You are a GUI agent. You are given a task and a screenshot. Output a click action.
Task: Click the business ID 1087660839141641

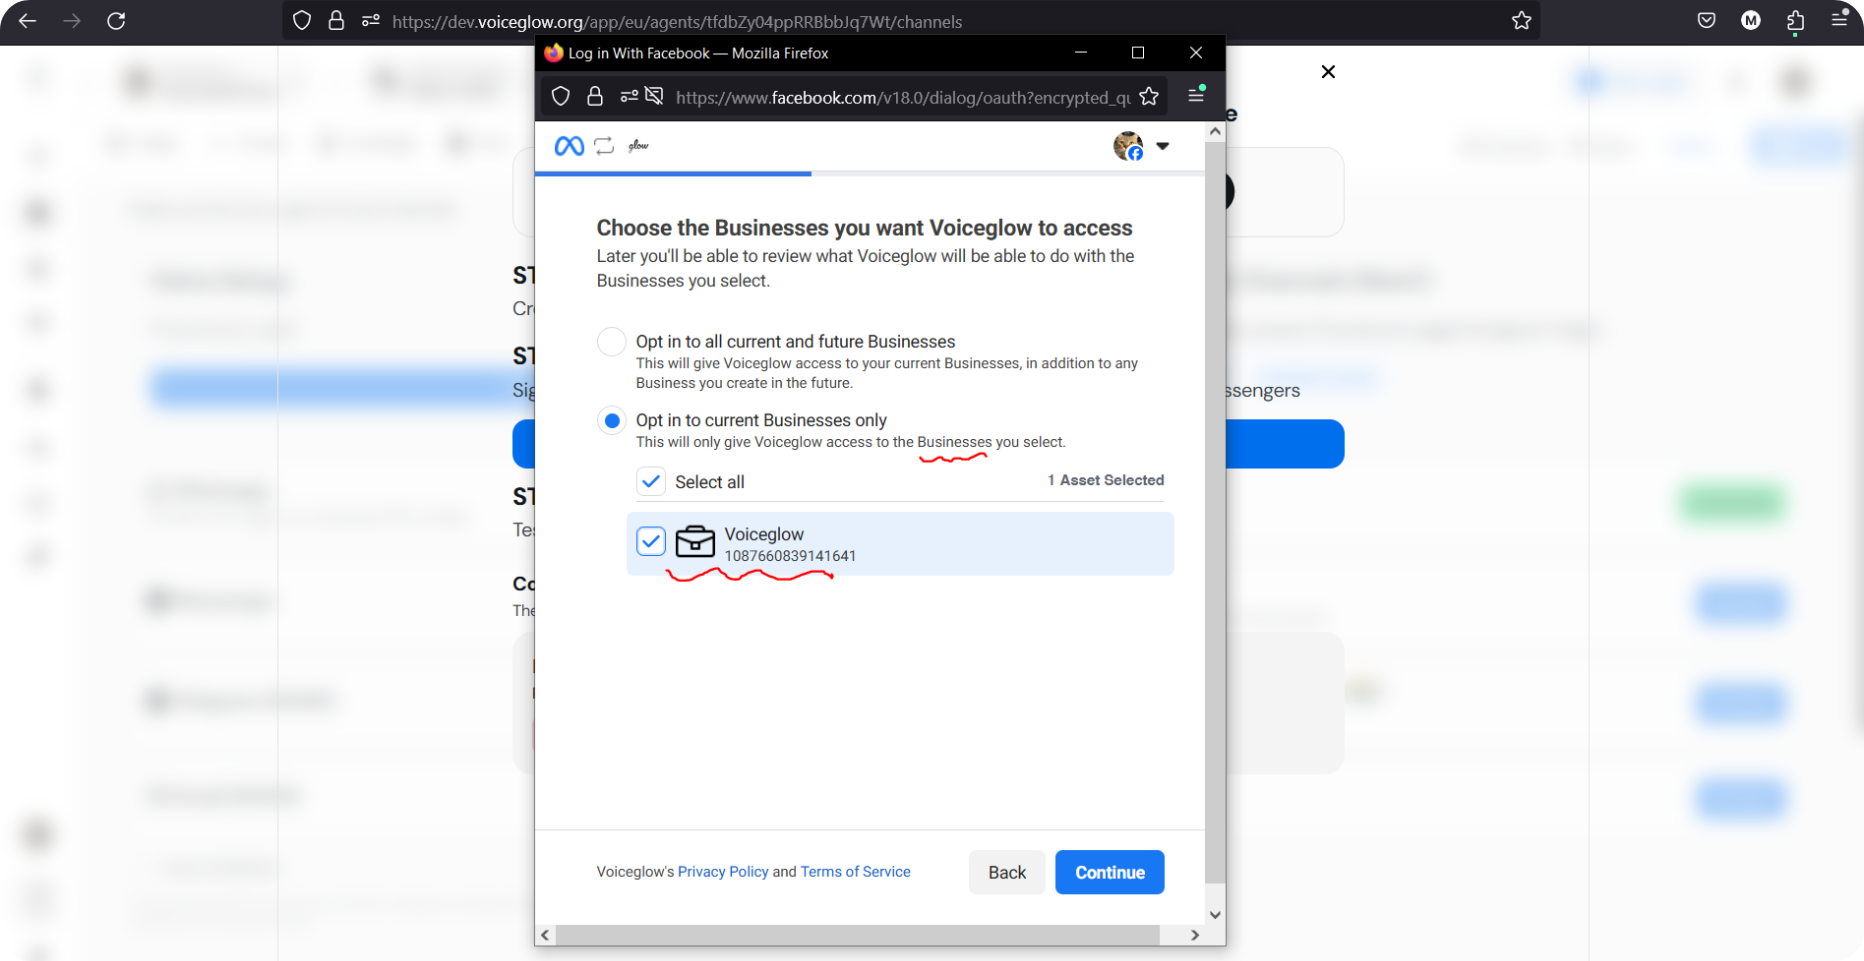coord(790,556)
